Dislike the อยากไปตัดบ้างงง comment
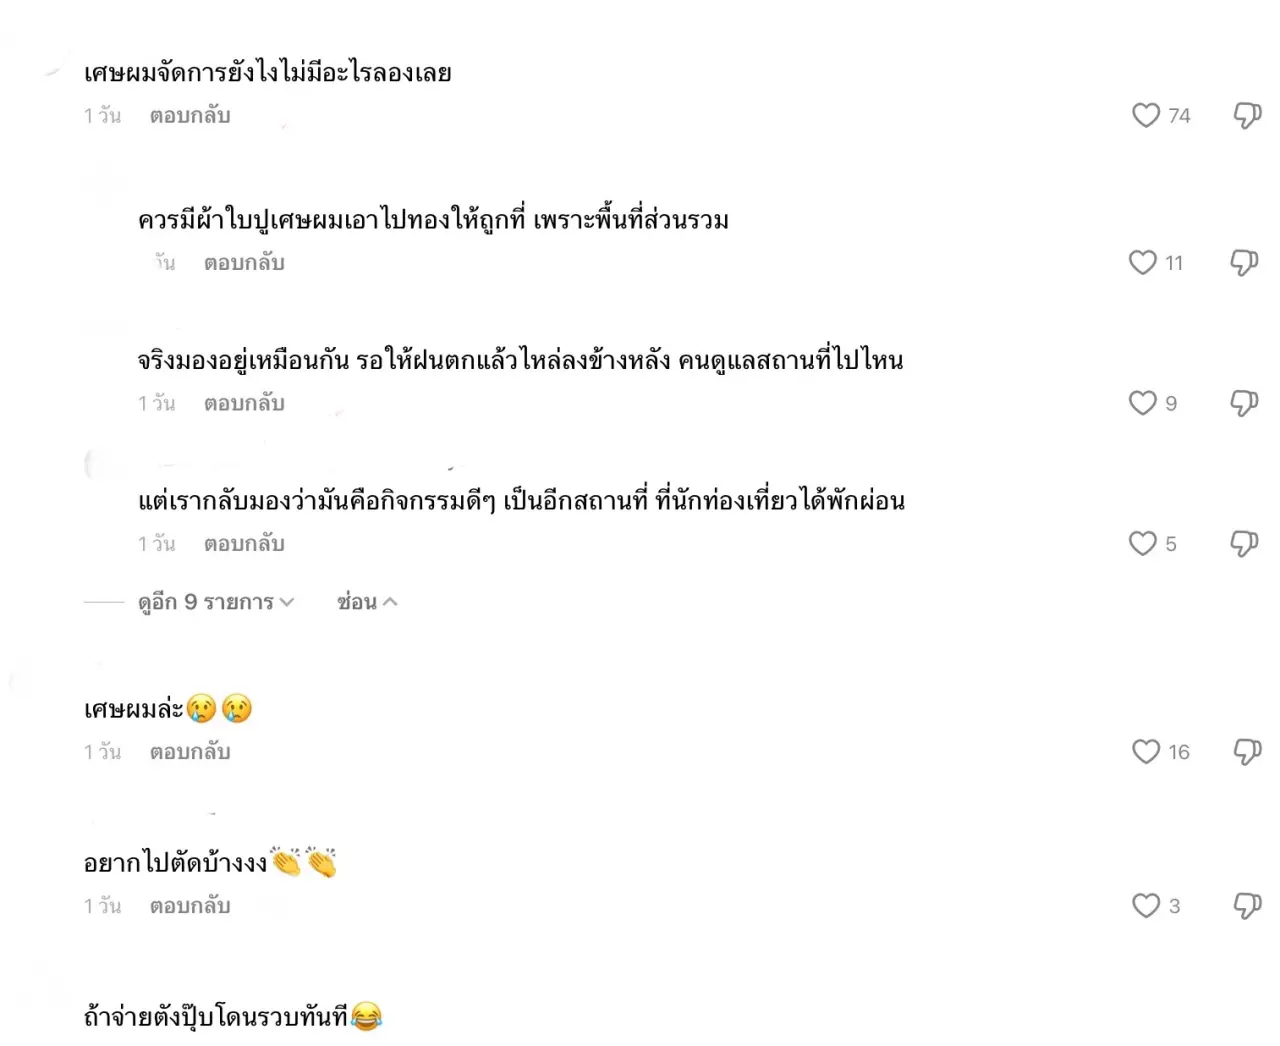Screen dimensions: 1280x1046 (x=1247, y=905)
